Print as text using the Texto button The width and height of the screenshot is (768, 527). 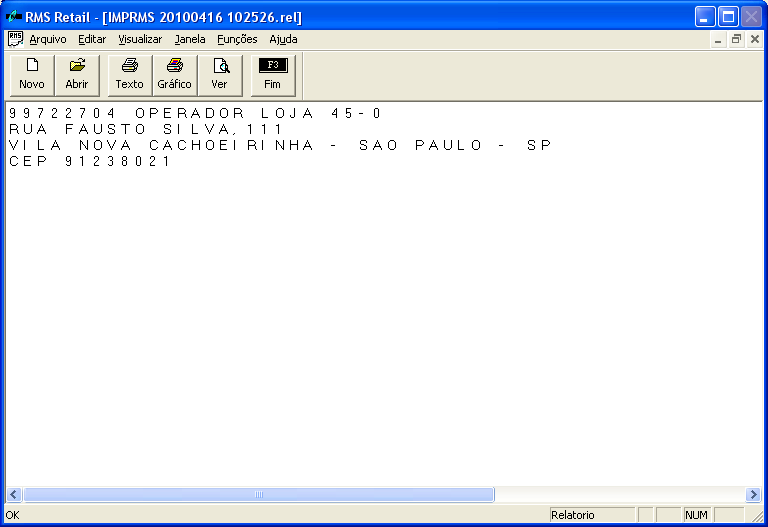pos(130,75)
